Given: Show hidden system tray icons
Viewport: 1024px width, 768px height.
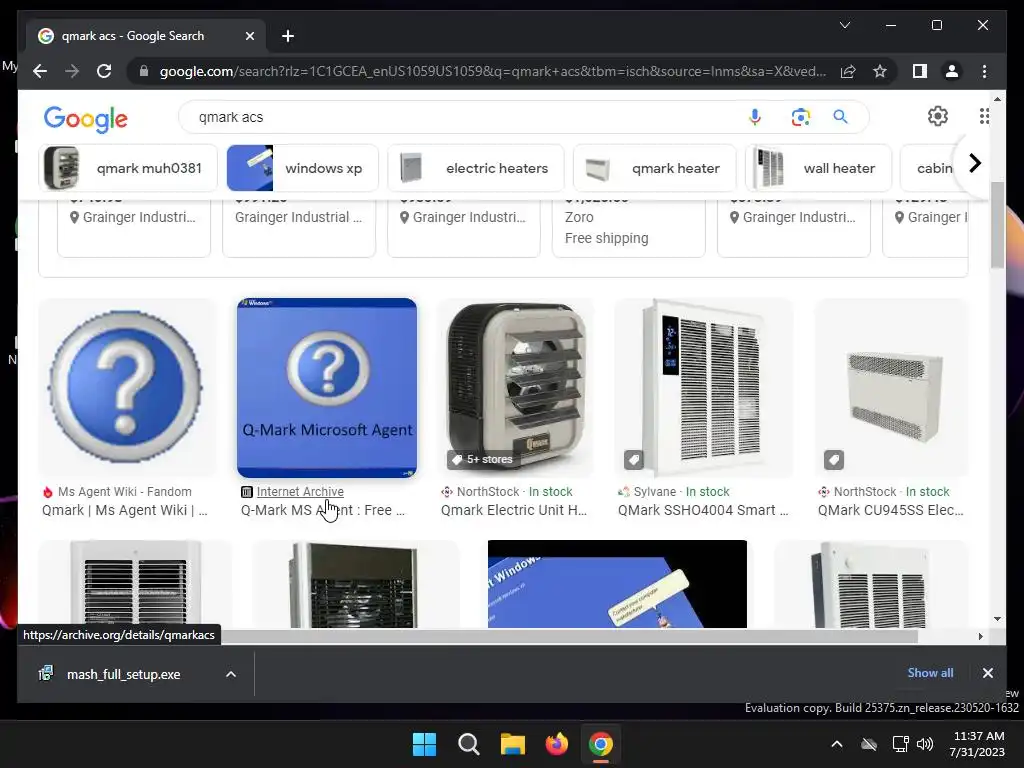Looking at the screenshot, I should tap(837, 744).
